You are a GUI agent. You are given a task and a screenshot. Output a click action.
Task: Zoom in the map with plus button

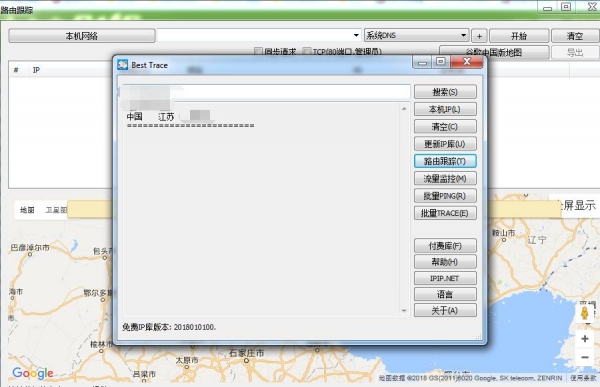click(585, 339)
